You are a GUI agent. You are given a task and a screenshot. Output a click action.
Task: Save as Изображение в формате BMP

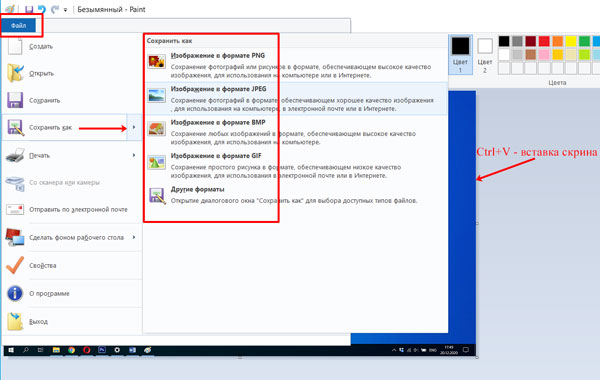tap(295, 132)
